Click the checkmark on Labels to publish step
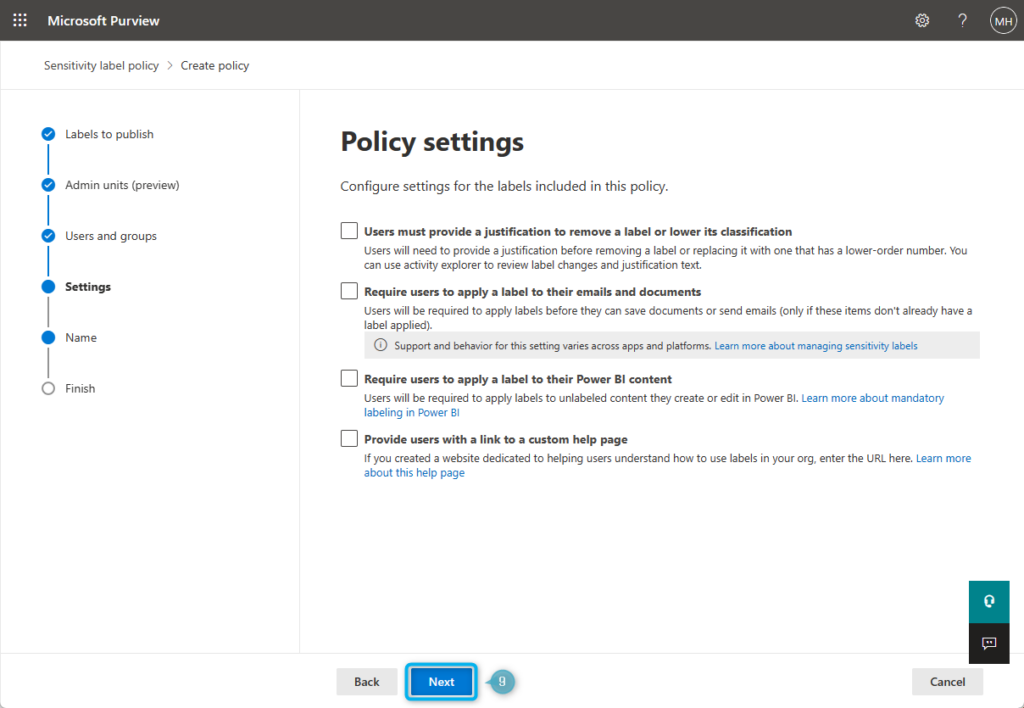The height and width of the screenshot is (708, 1024). [47, 133]
